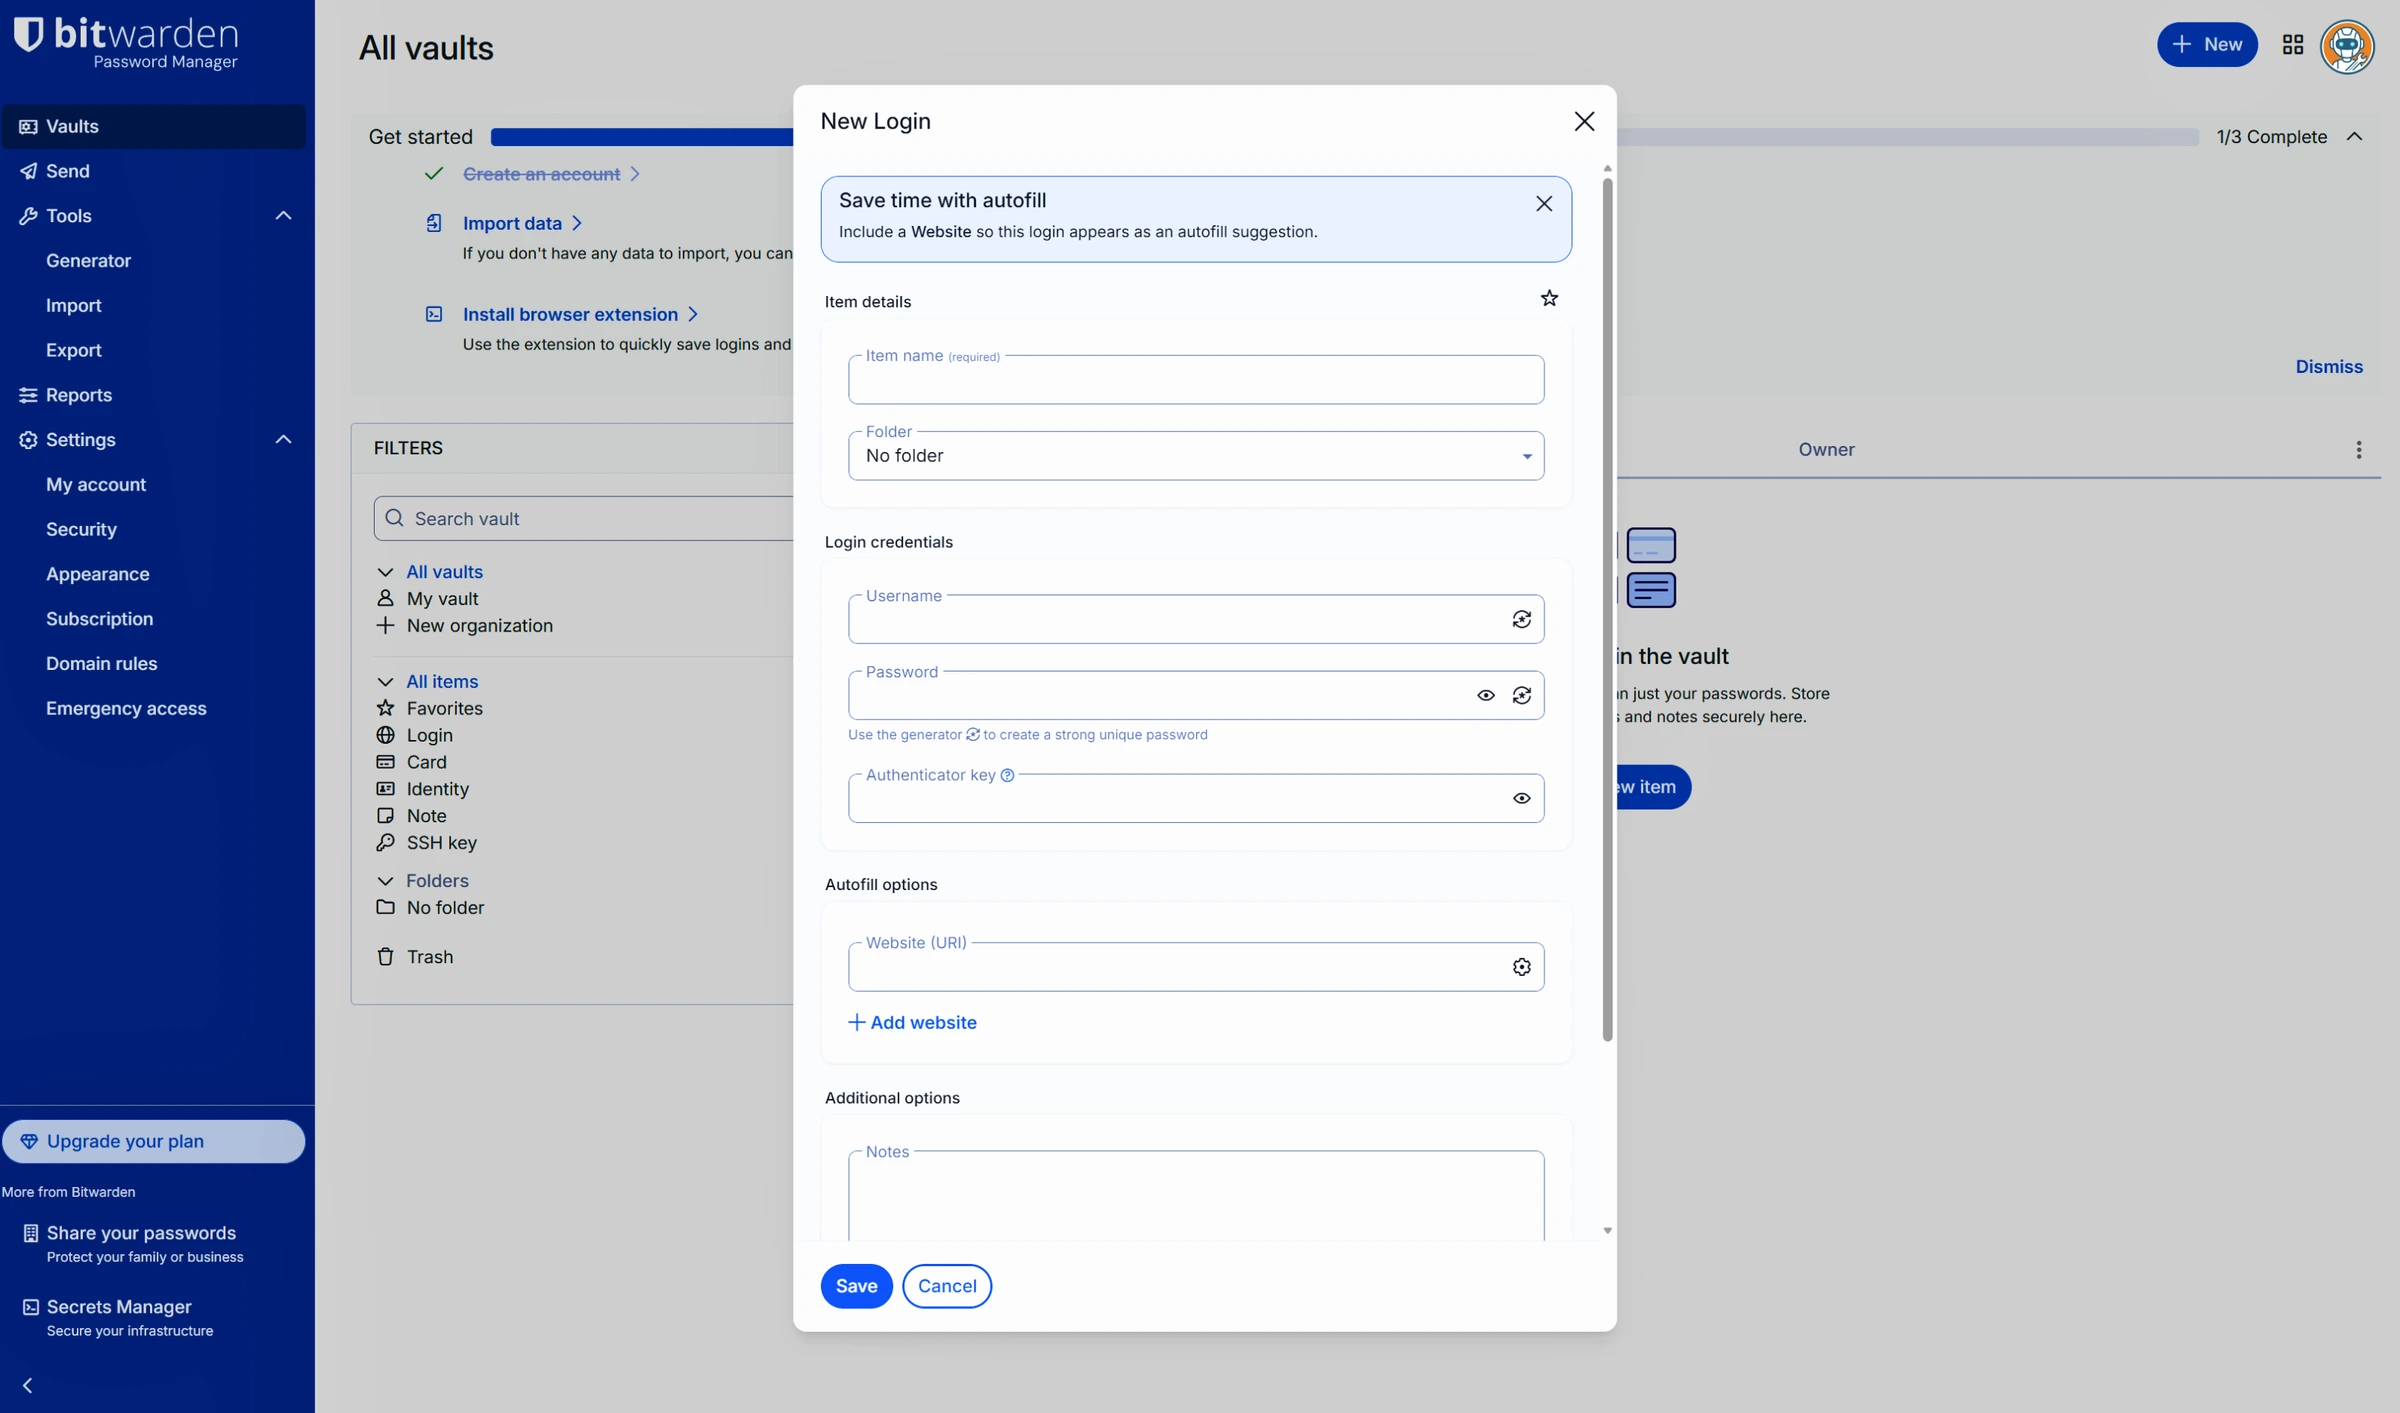Open the password generator icon in Password field

pyautogui.click(x=1521, y=695)
